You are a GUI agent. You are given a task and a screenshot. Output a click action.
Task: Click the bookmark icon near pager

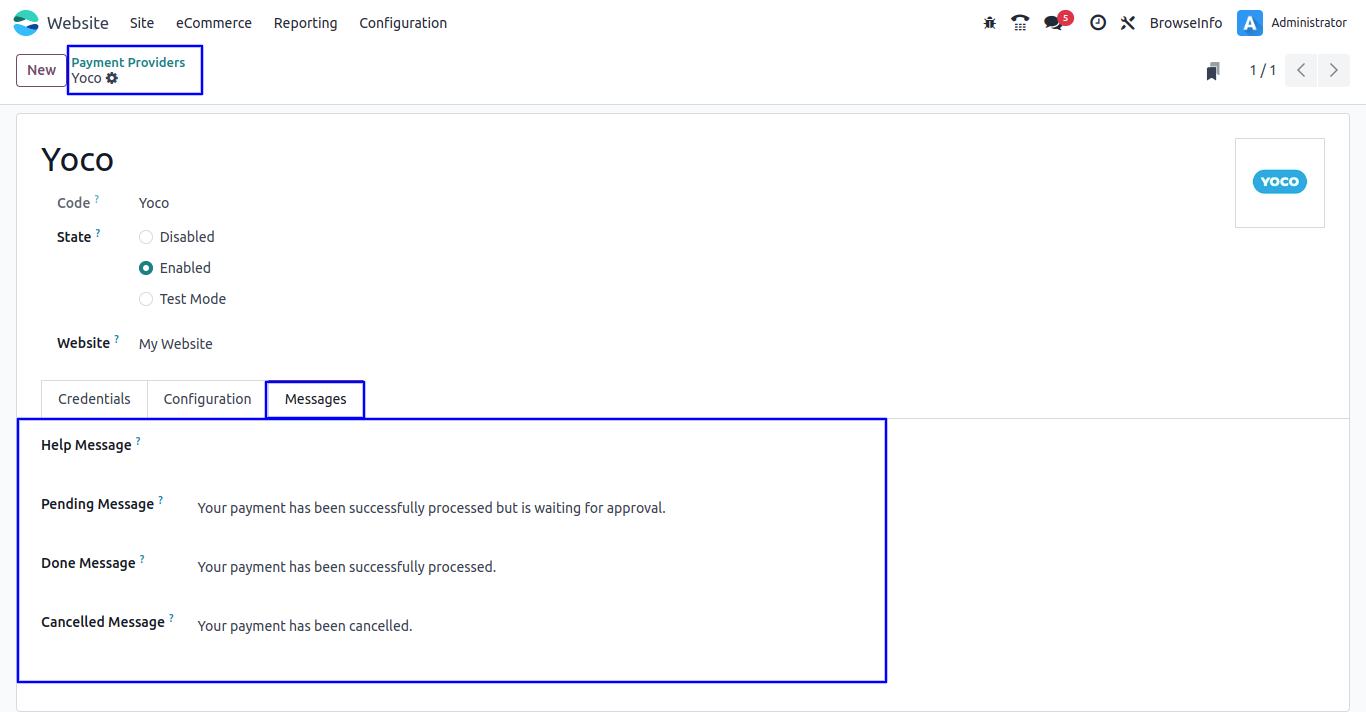point(1213,71)
